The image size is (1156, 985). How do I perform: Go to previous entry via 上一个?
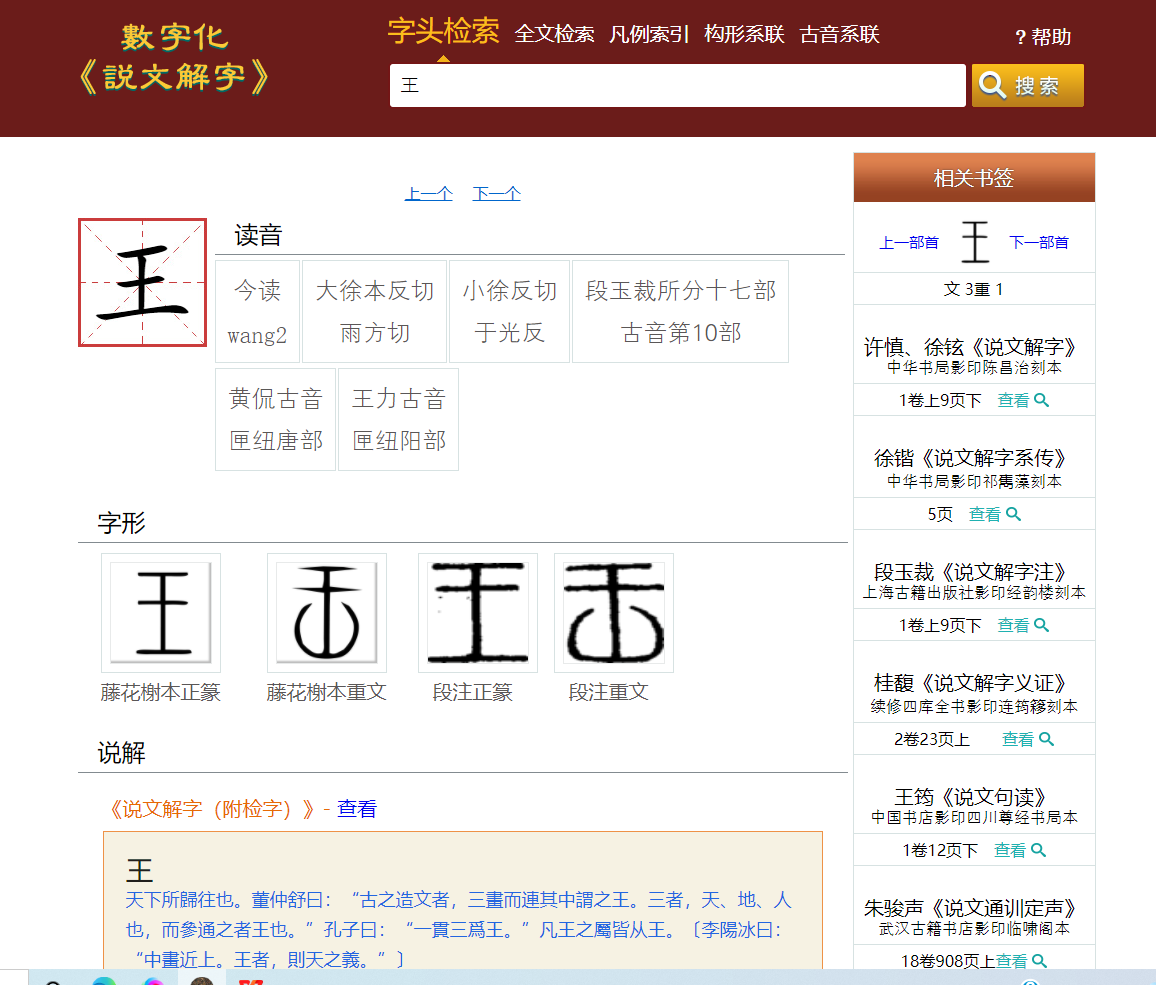pos(428,193)
